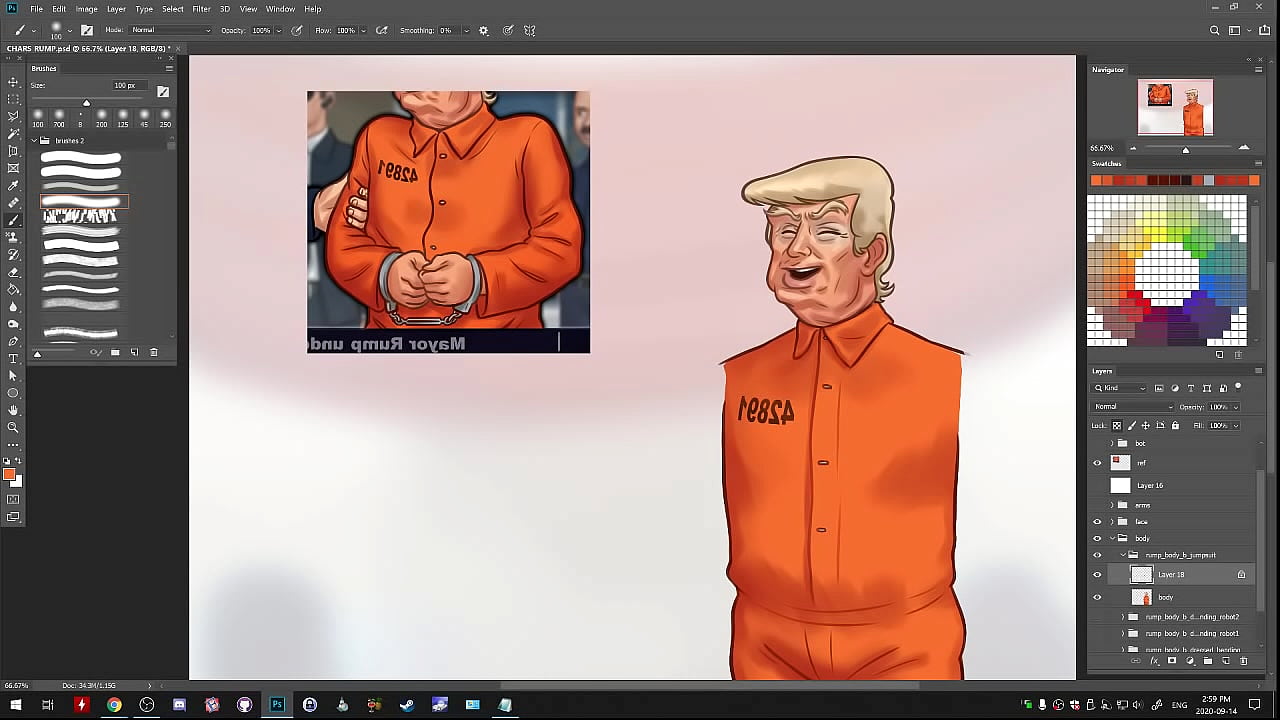Open the layer blend mode dropdown showing Normal

click(1132, 407)
